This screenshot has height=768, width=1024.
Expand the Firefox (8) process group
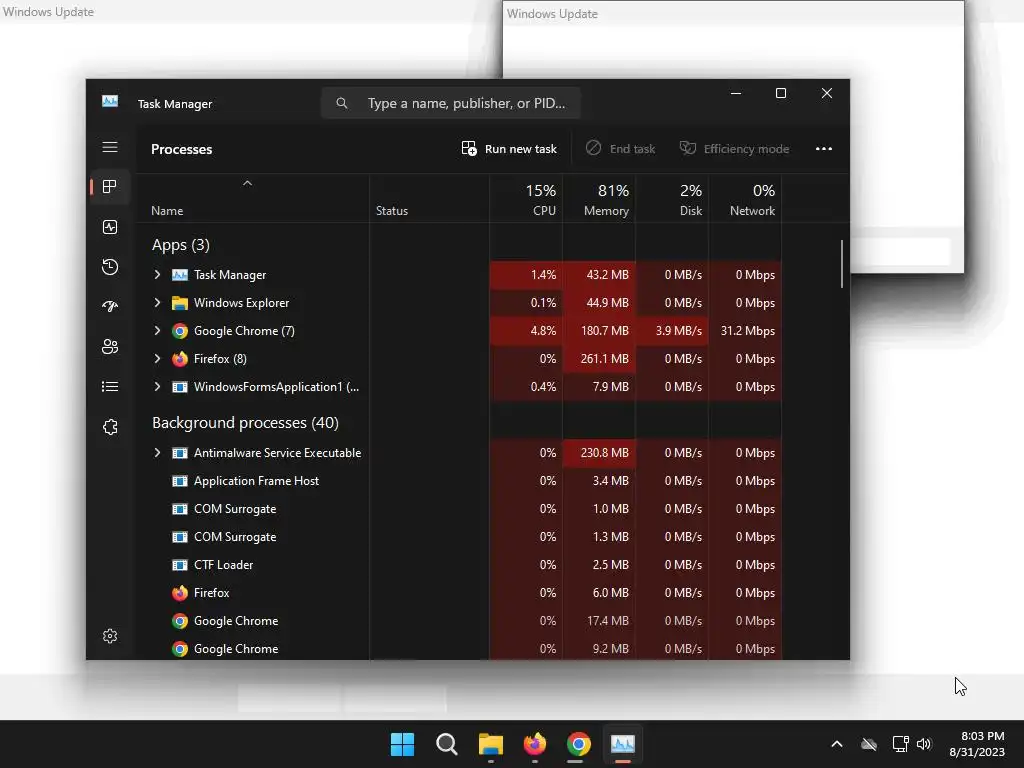tap(157, 359)
